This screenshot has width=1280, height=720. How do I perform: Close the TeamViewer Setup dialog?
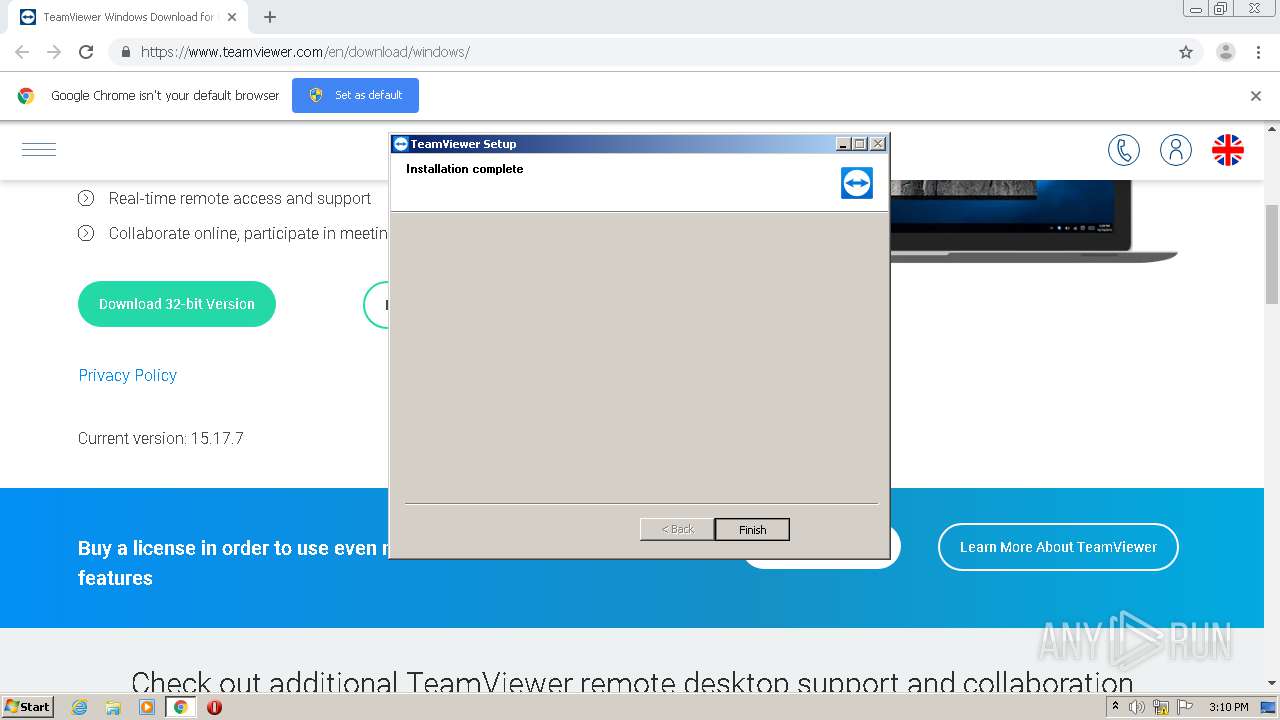877,144
